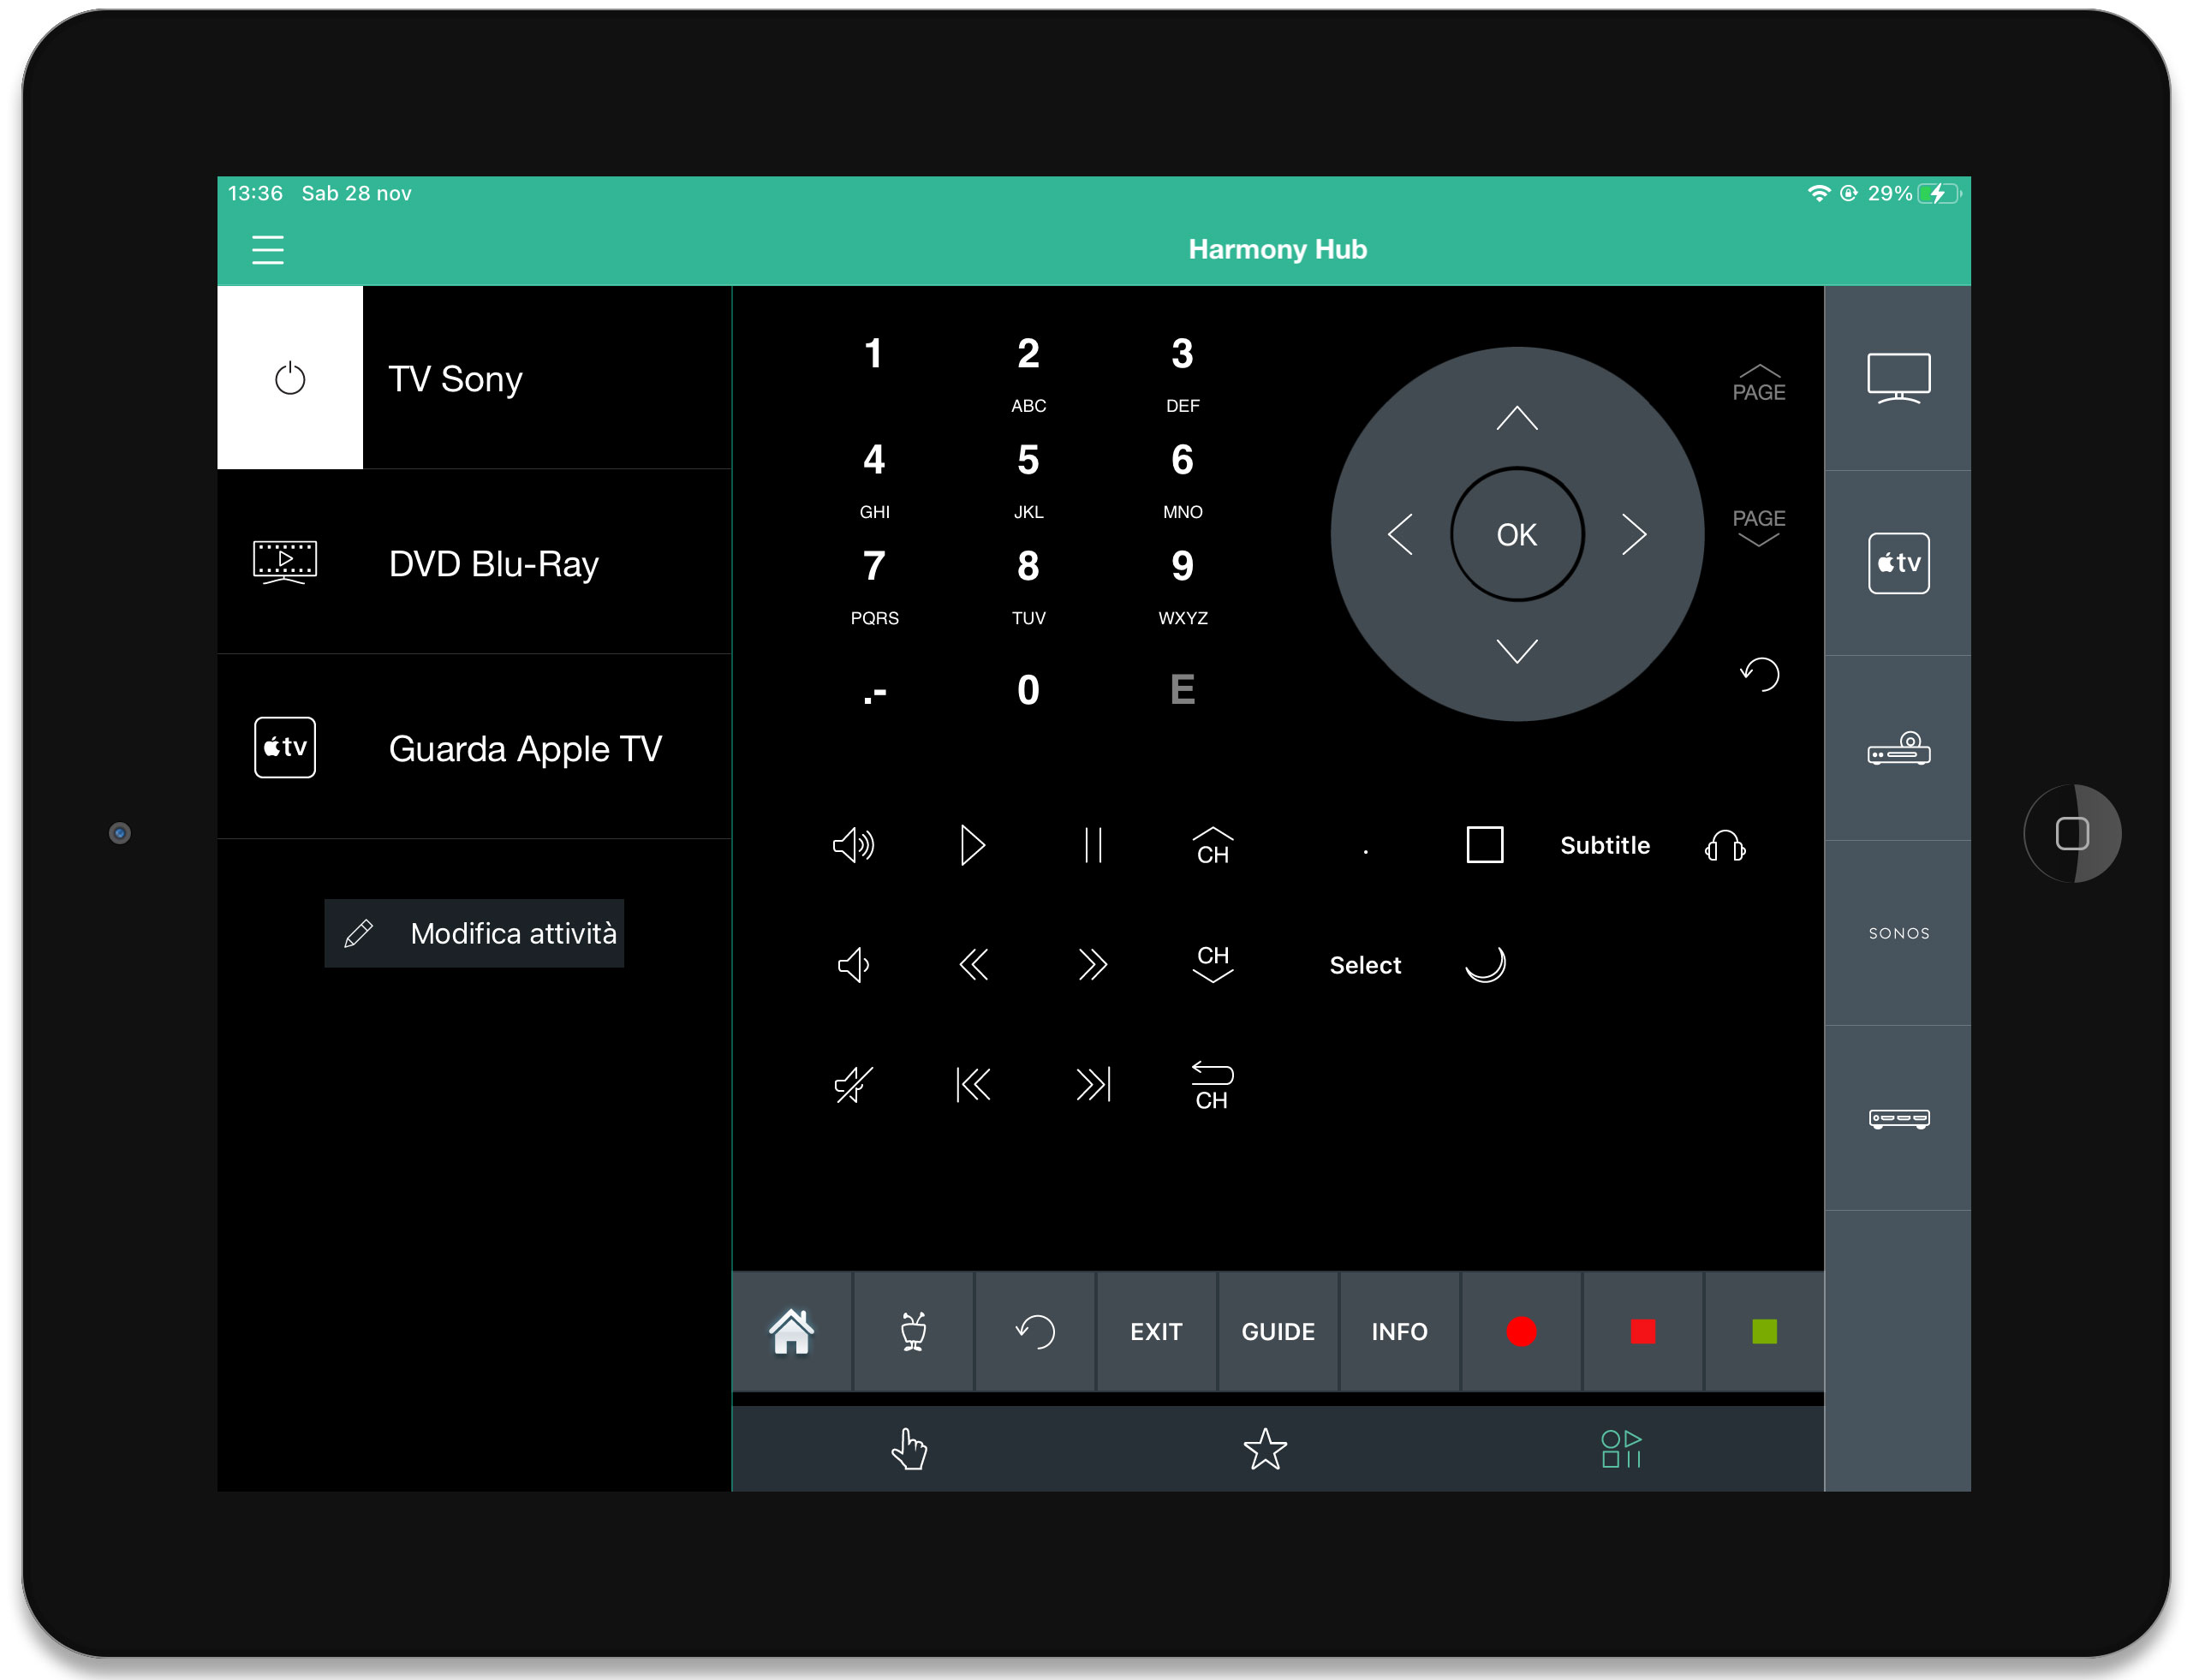Image resolution: width=2193 pixels, height=1680 pixels.
Task: Select TV device in right sidebar
Action: (x=1898, y=378)
